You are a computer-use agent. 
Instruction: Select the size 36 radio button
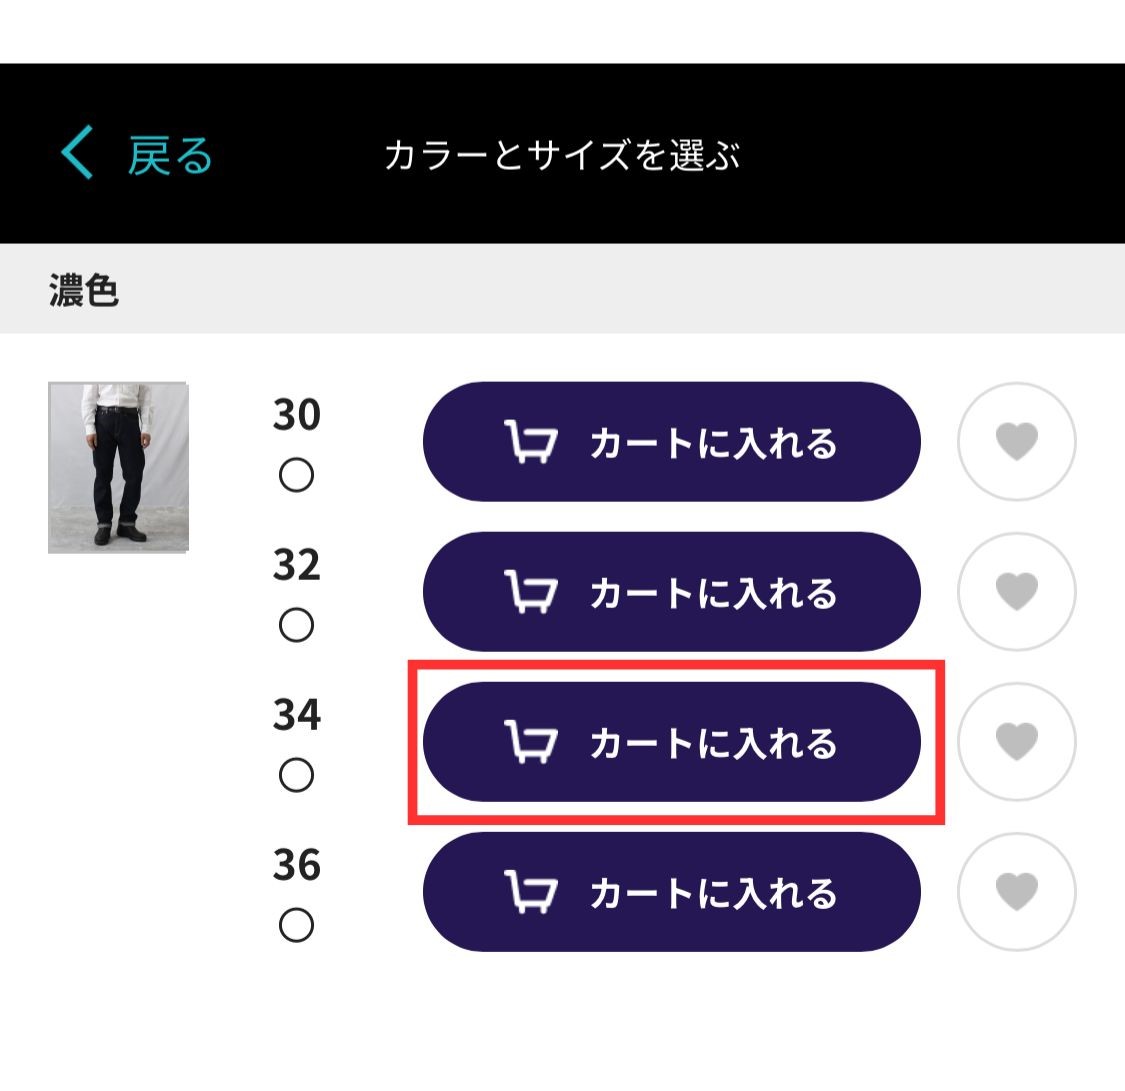click(296, 925)
